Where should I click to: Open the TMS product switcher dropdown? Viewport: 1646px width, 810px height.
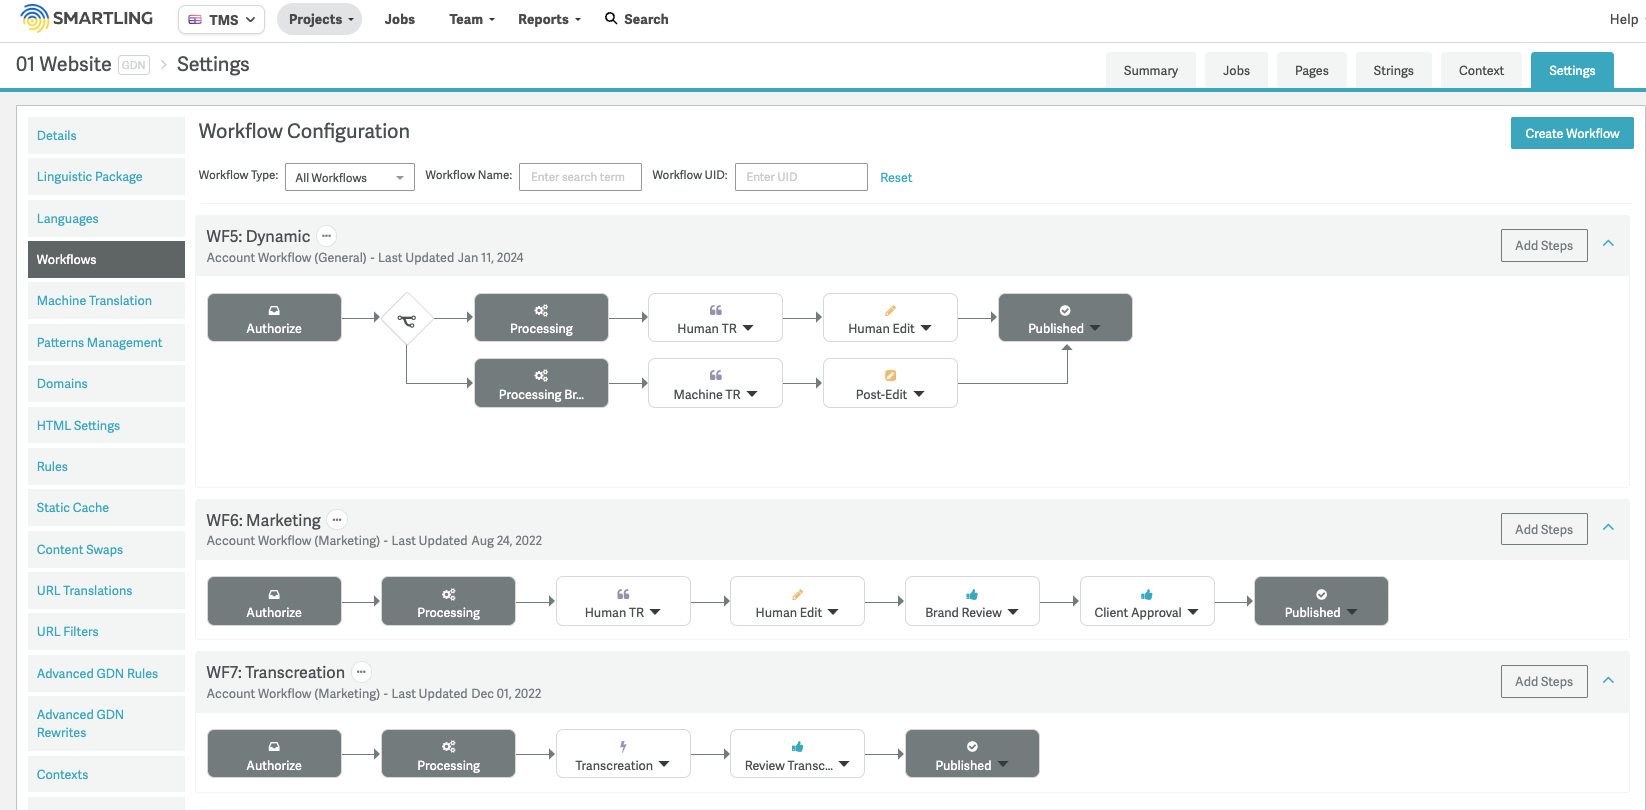pyautogui.click(x=221, y=20)
